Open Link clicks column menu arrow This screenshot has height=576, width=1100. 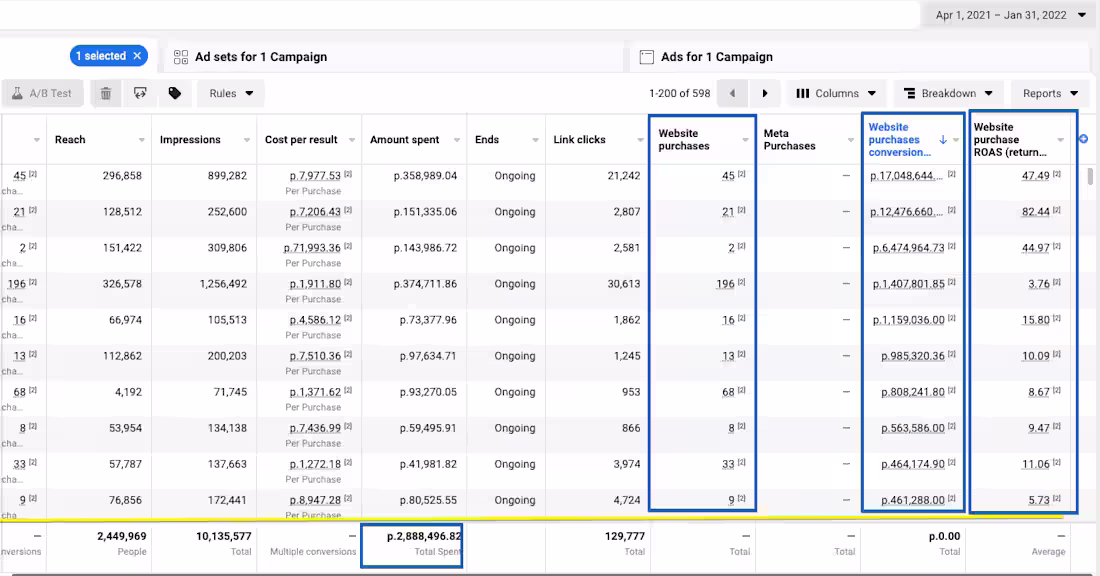[x=640, y=140]
